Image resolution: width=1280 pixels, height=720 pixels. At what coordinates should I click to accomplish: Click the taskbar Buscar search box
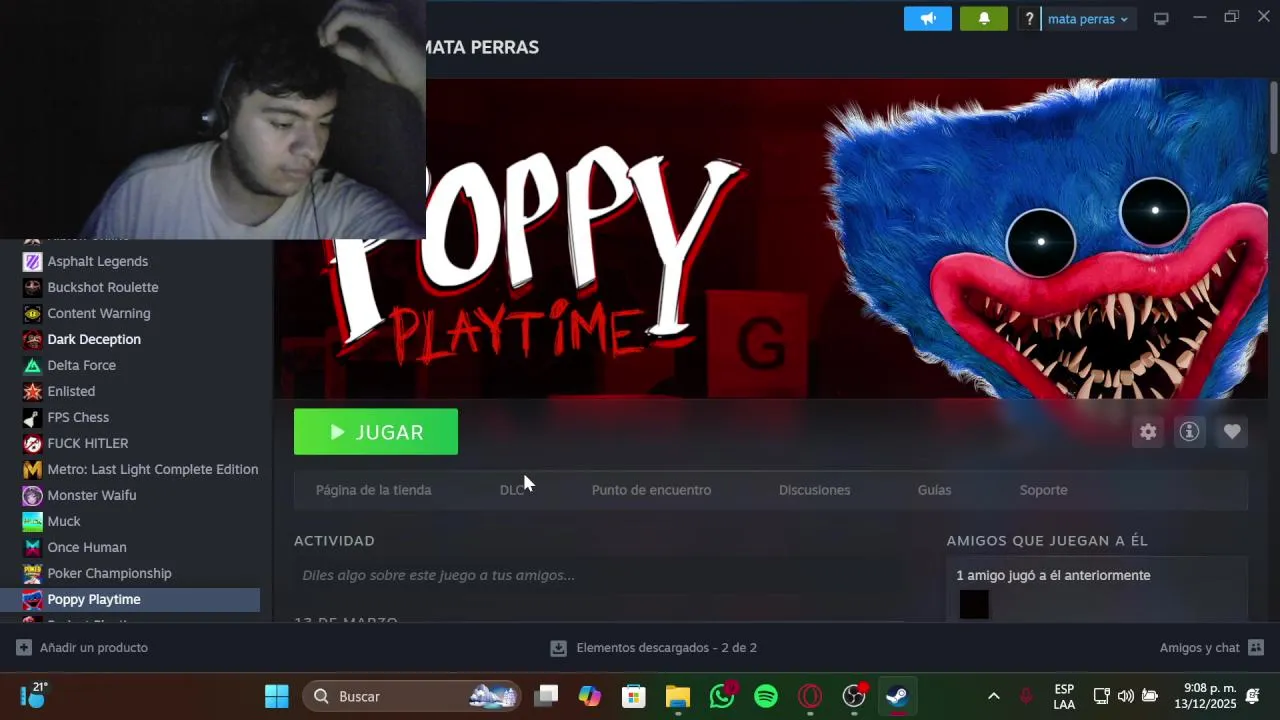pyautogui.click(x=413, y=696)
